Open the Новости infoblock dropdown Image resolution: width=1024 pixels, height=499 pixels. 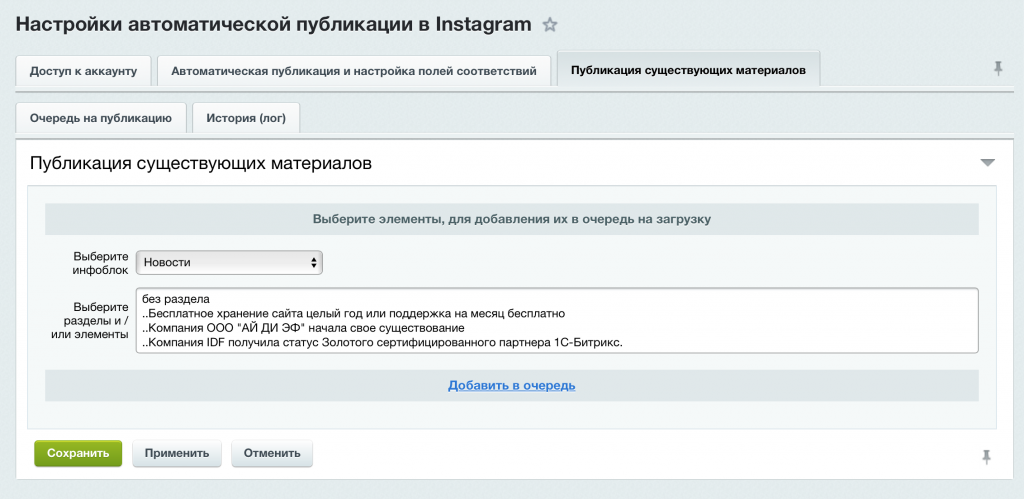click(x=229, y=262)
